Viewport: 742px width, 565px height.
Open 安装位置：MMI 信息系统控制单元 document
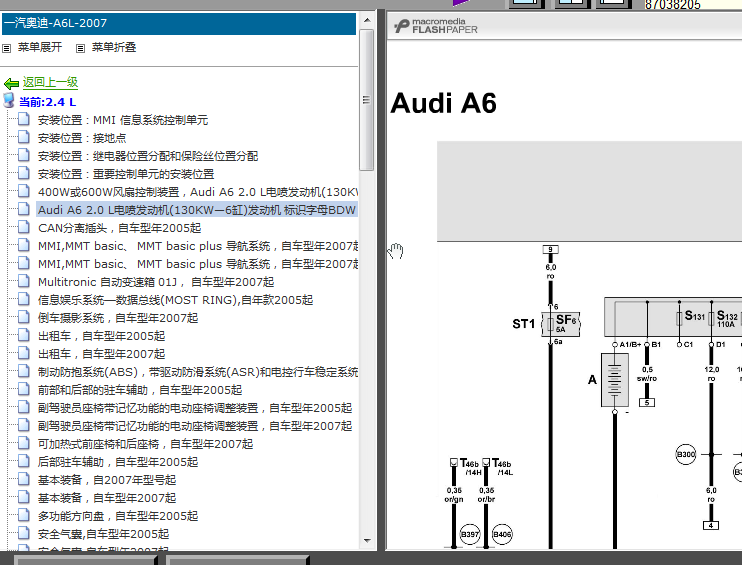[x=123, y=120]
